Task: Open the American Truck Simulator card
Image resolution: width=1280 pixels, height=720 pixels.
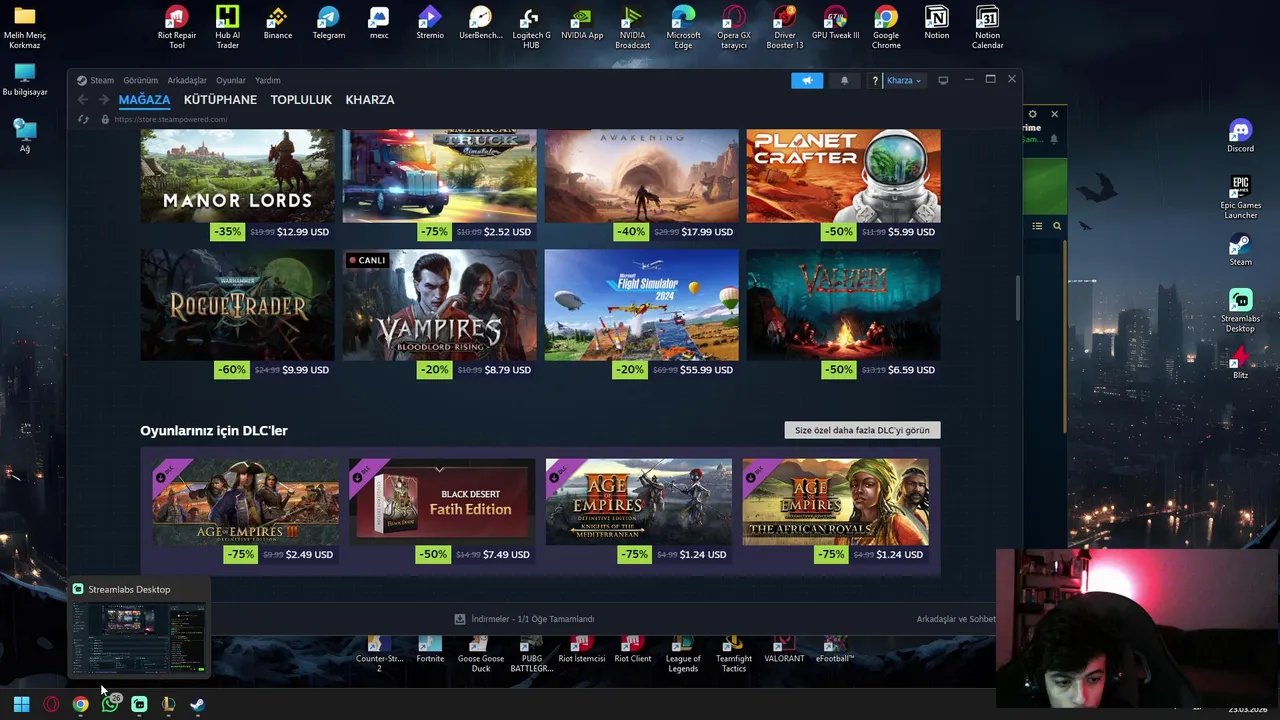Action: point(440,175)
